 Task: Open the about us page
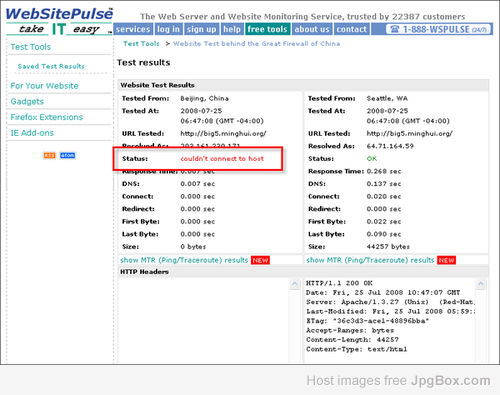(312, 29)
